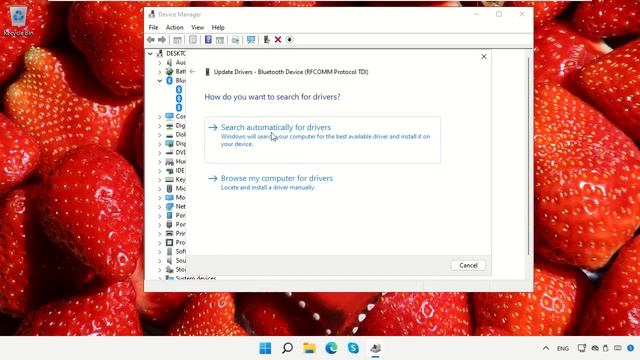The height and width of the screenshot is (360, 640).
Task: Open the Action menu
Action: (x=174, y=27)
